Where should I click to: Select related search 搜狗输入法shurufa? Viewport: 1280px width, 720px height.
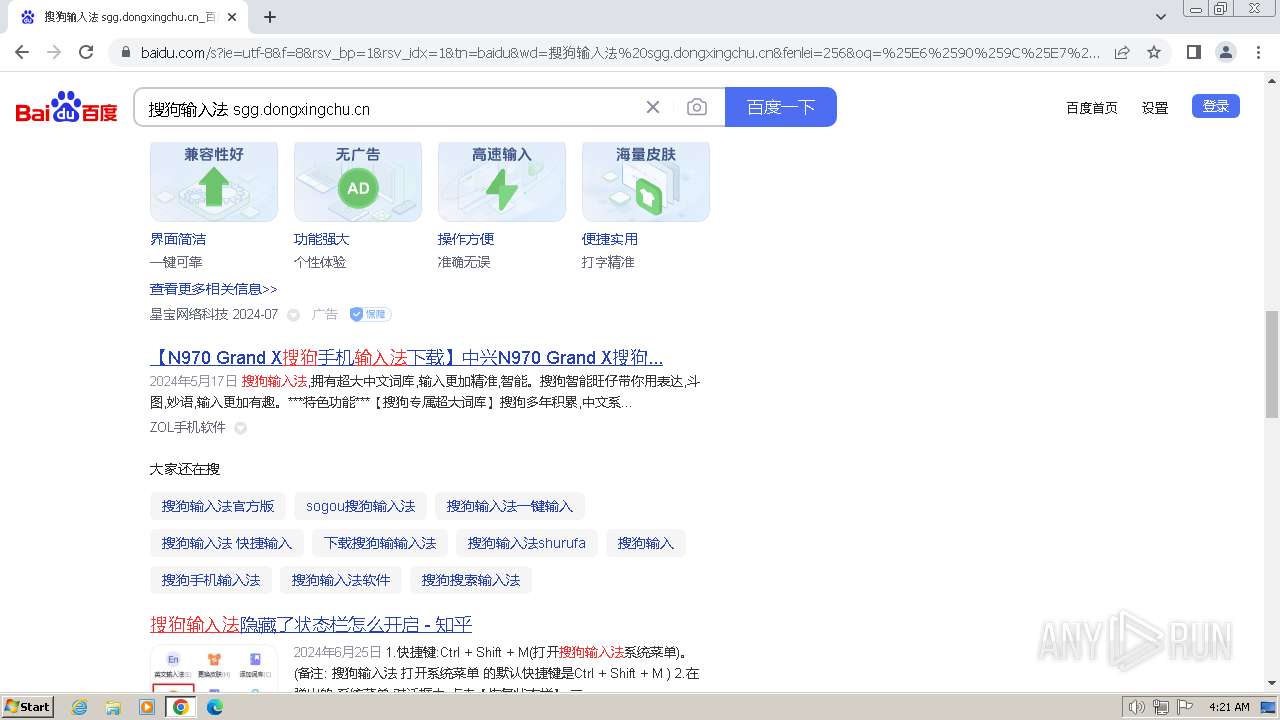527,543
